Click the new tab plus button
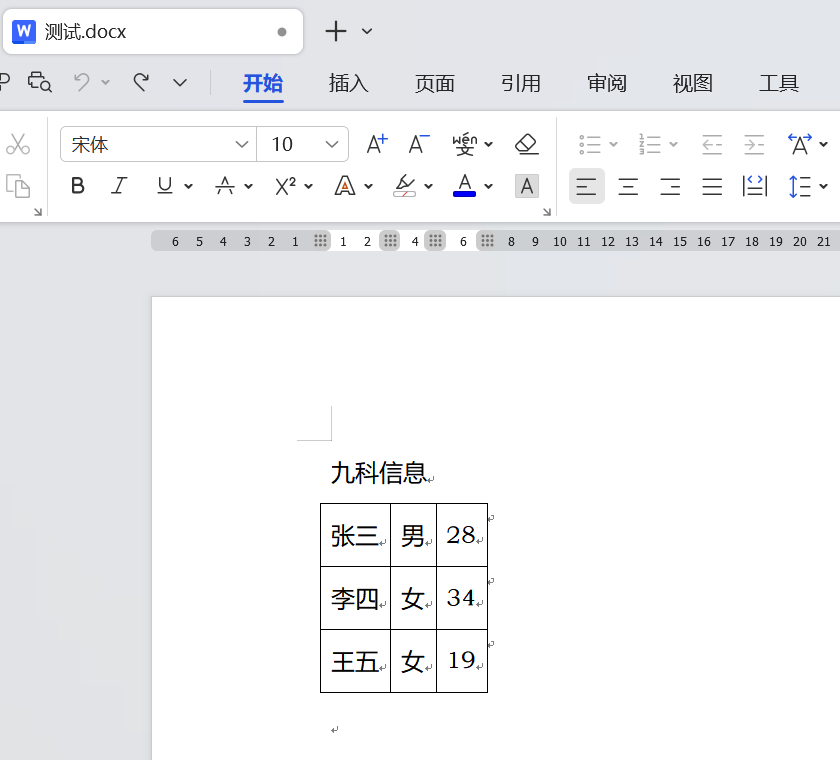Image resolution: width=840 pixels, height=760 pixels. click(336, 32)
